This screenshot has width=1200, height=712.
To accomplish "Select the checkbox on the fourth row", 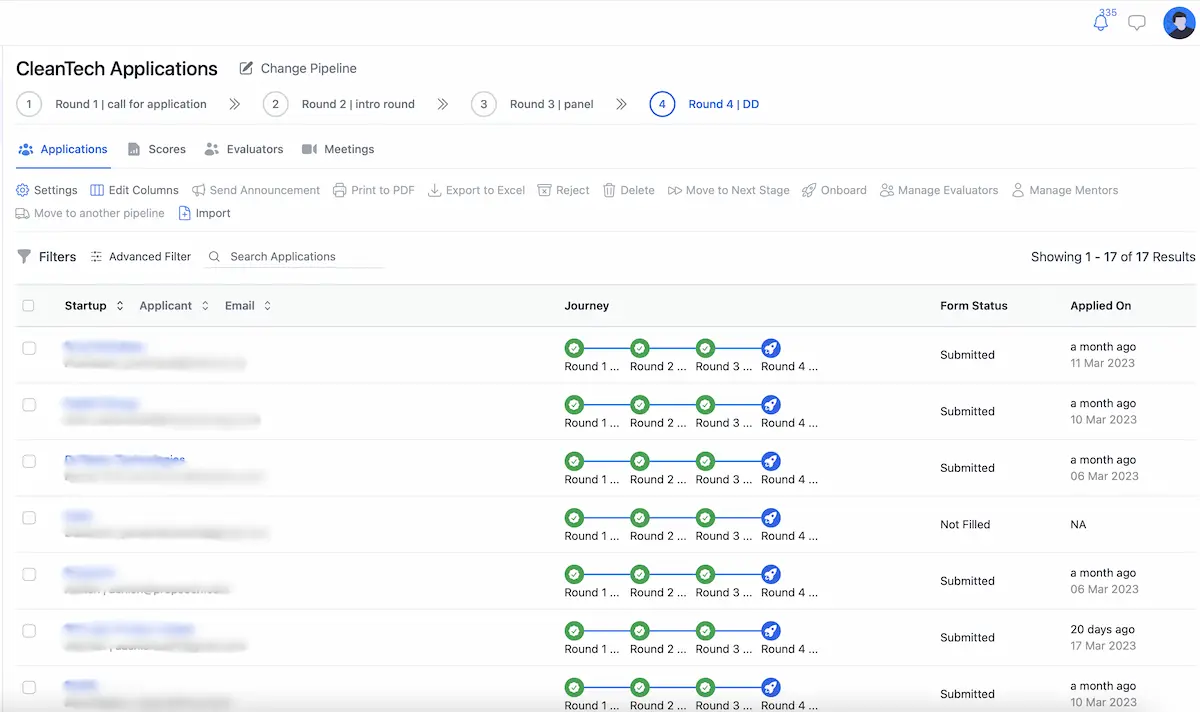I will tap(28, 518).
